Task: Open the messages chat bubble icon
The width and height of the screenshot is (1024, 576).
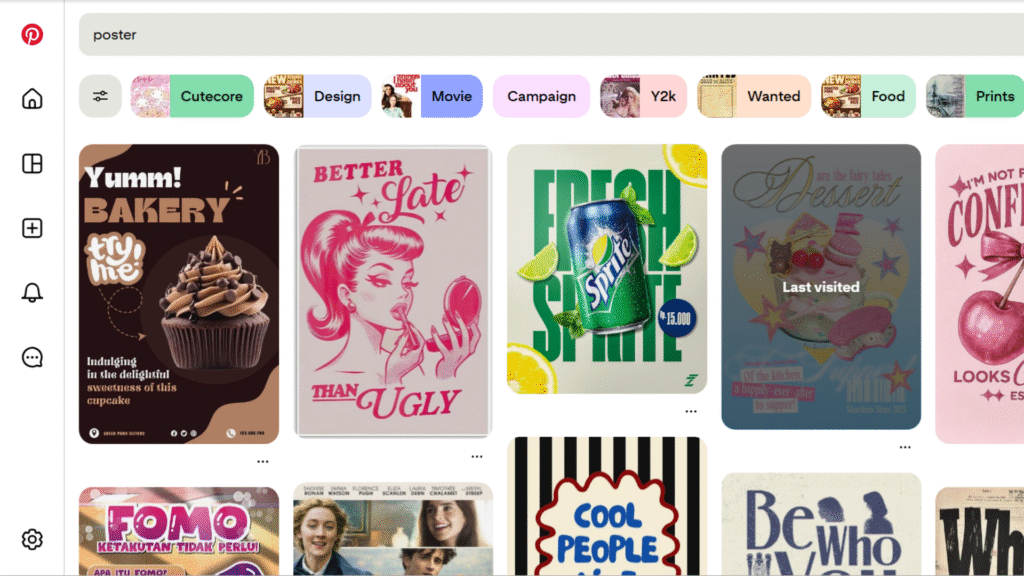Action: click(x=32, y=357)
